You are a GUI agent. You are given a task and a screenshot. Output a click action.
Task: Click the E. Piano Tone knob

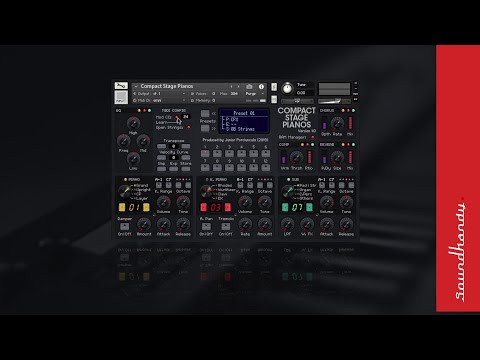pos(265,202)
